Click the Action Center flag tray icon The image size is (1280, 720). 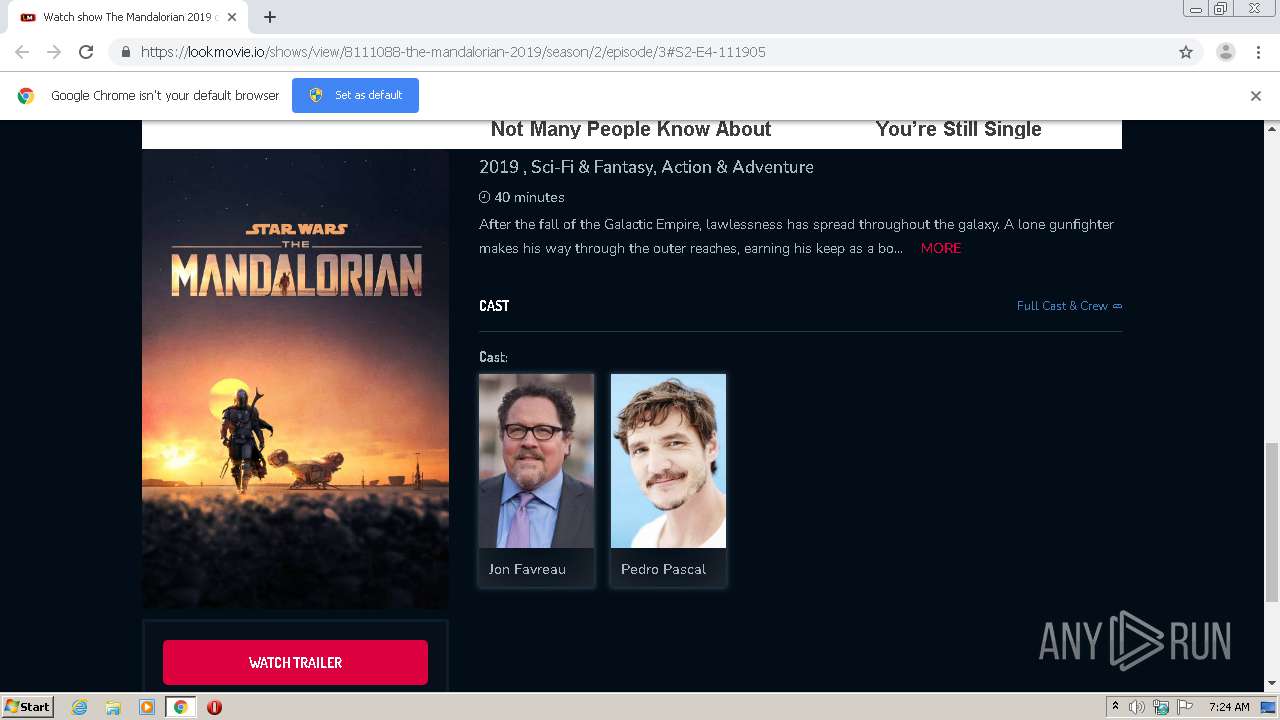(1185, 707)
